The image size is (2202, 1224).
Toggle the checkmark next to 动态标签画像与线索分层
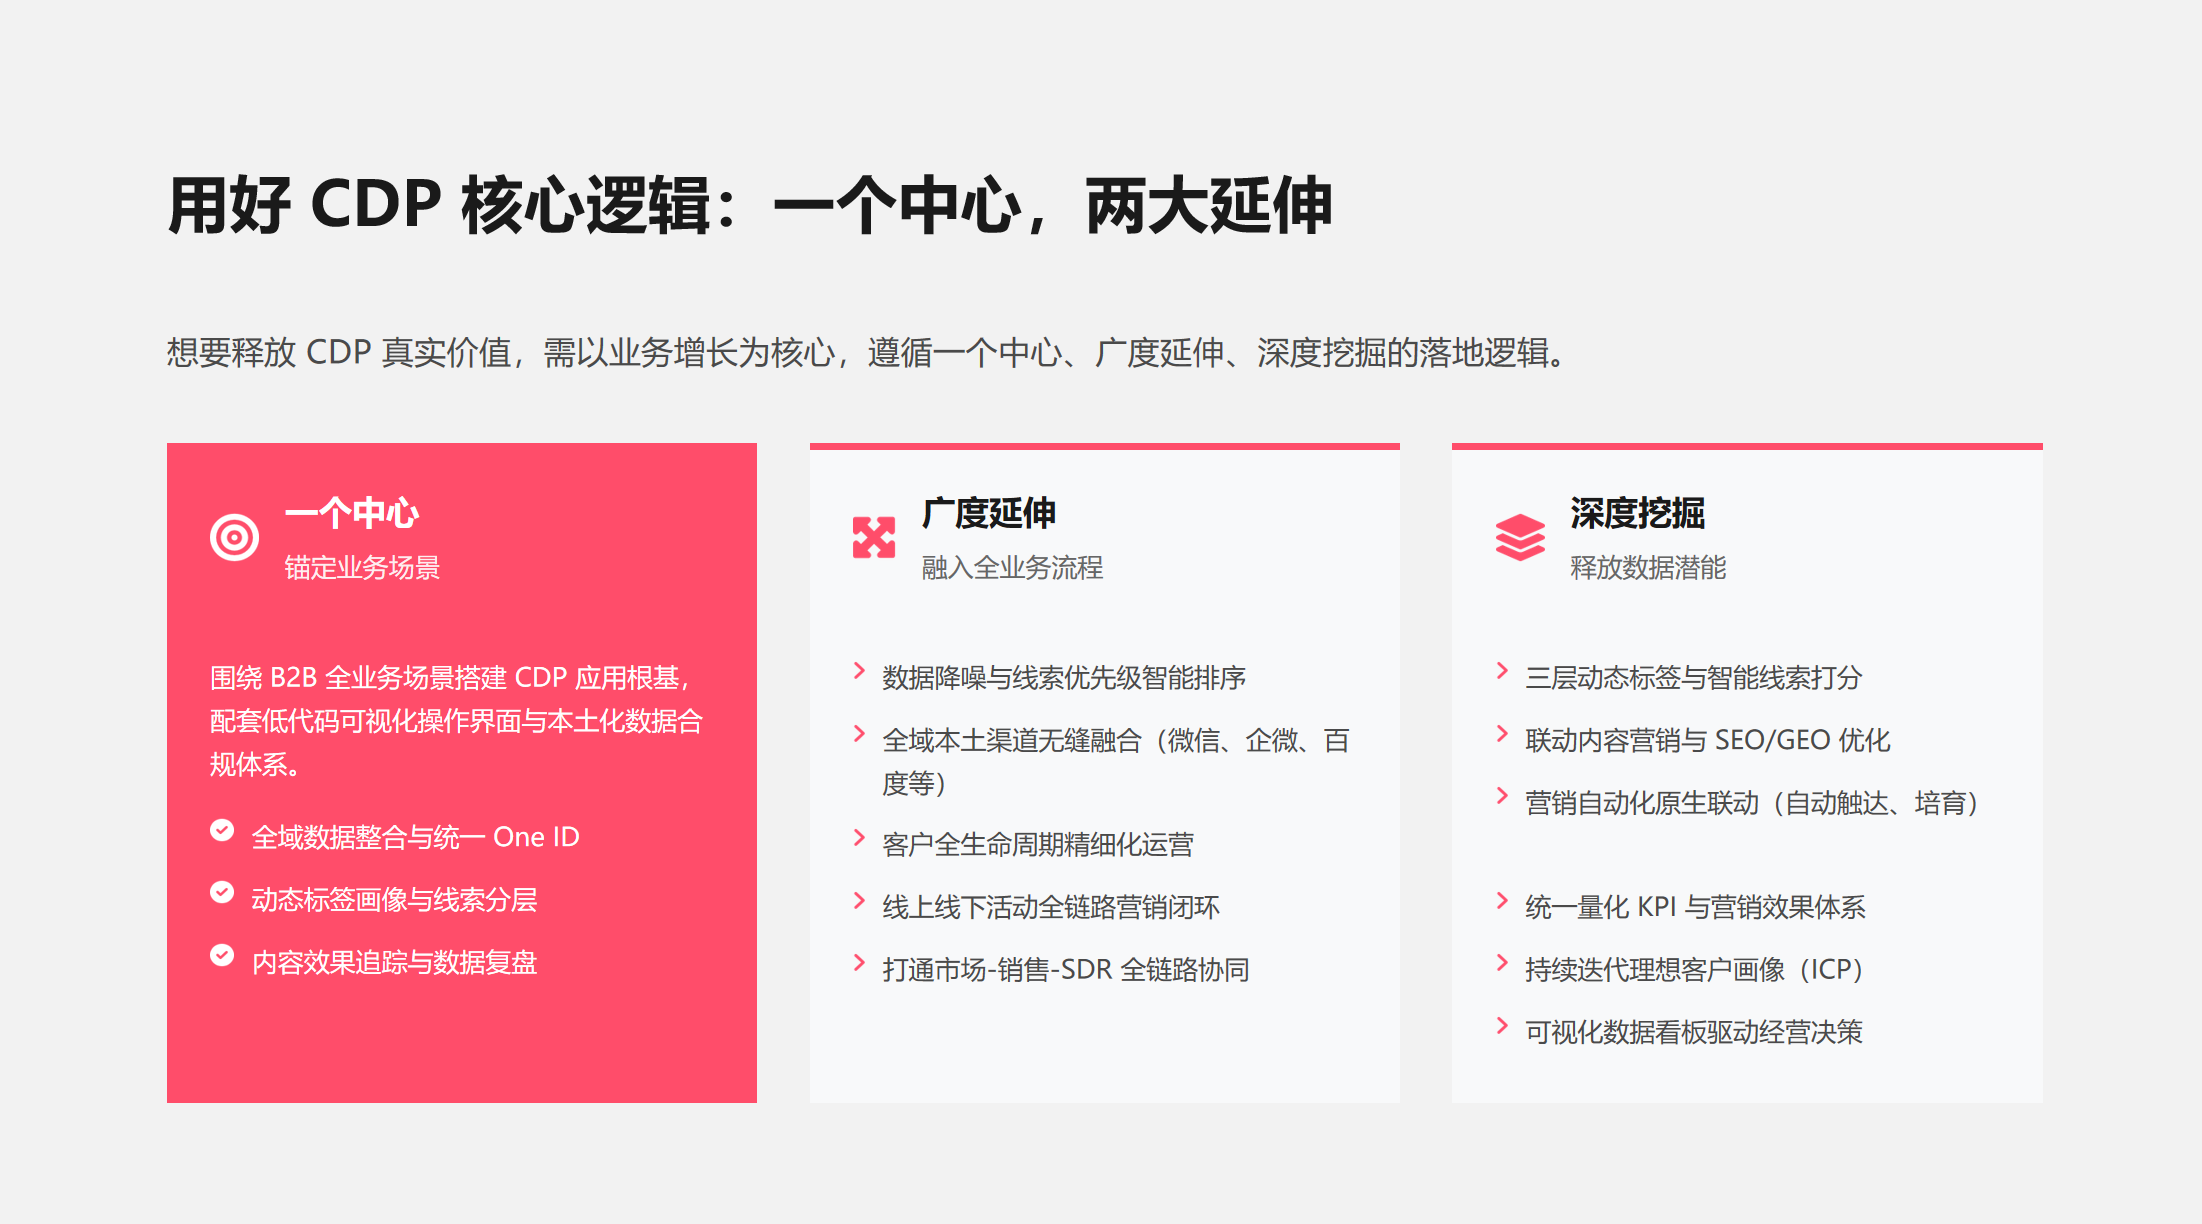(x=221, y=894)
